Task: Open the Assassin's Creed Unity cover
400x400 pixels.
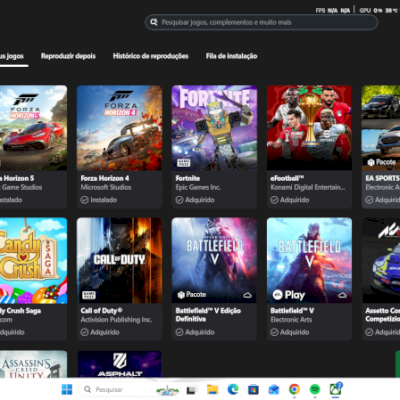Action: pyautogui.click(x=33, y=364)
